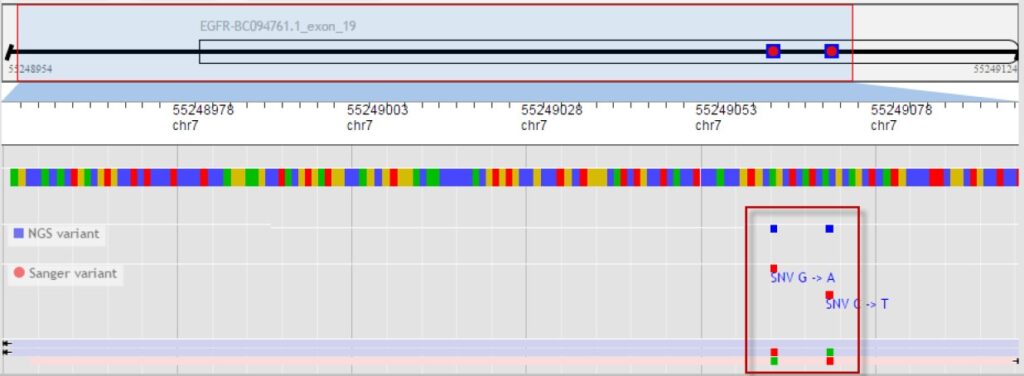
Task: Click the red Sanger variant legend circle
Action: [19, 273]
